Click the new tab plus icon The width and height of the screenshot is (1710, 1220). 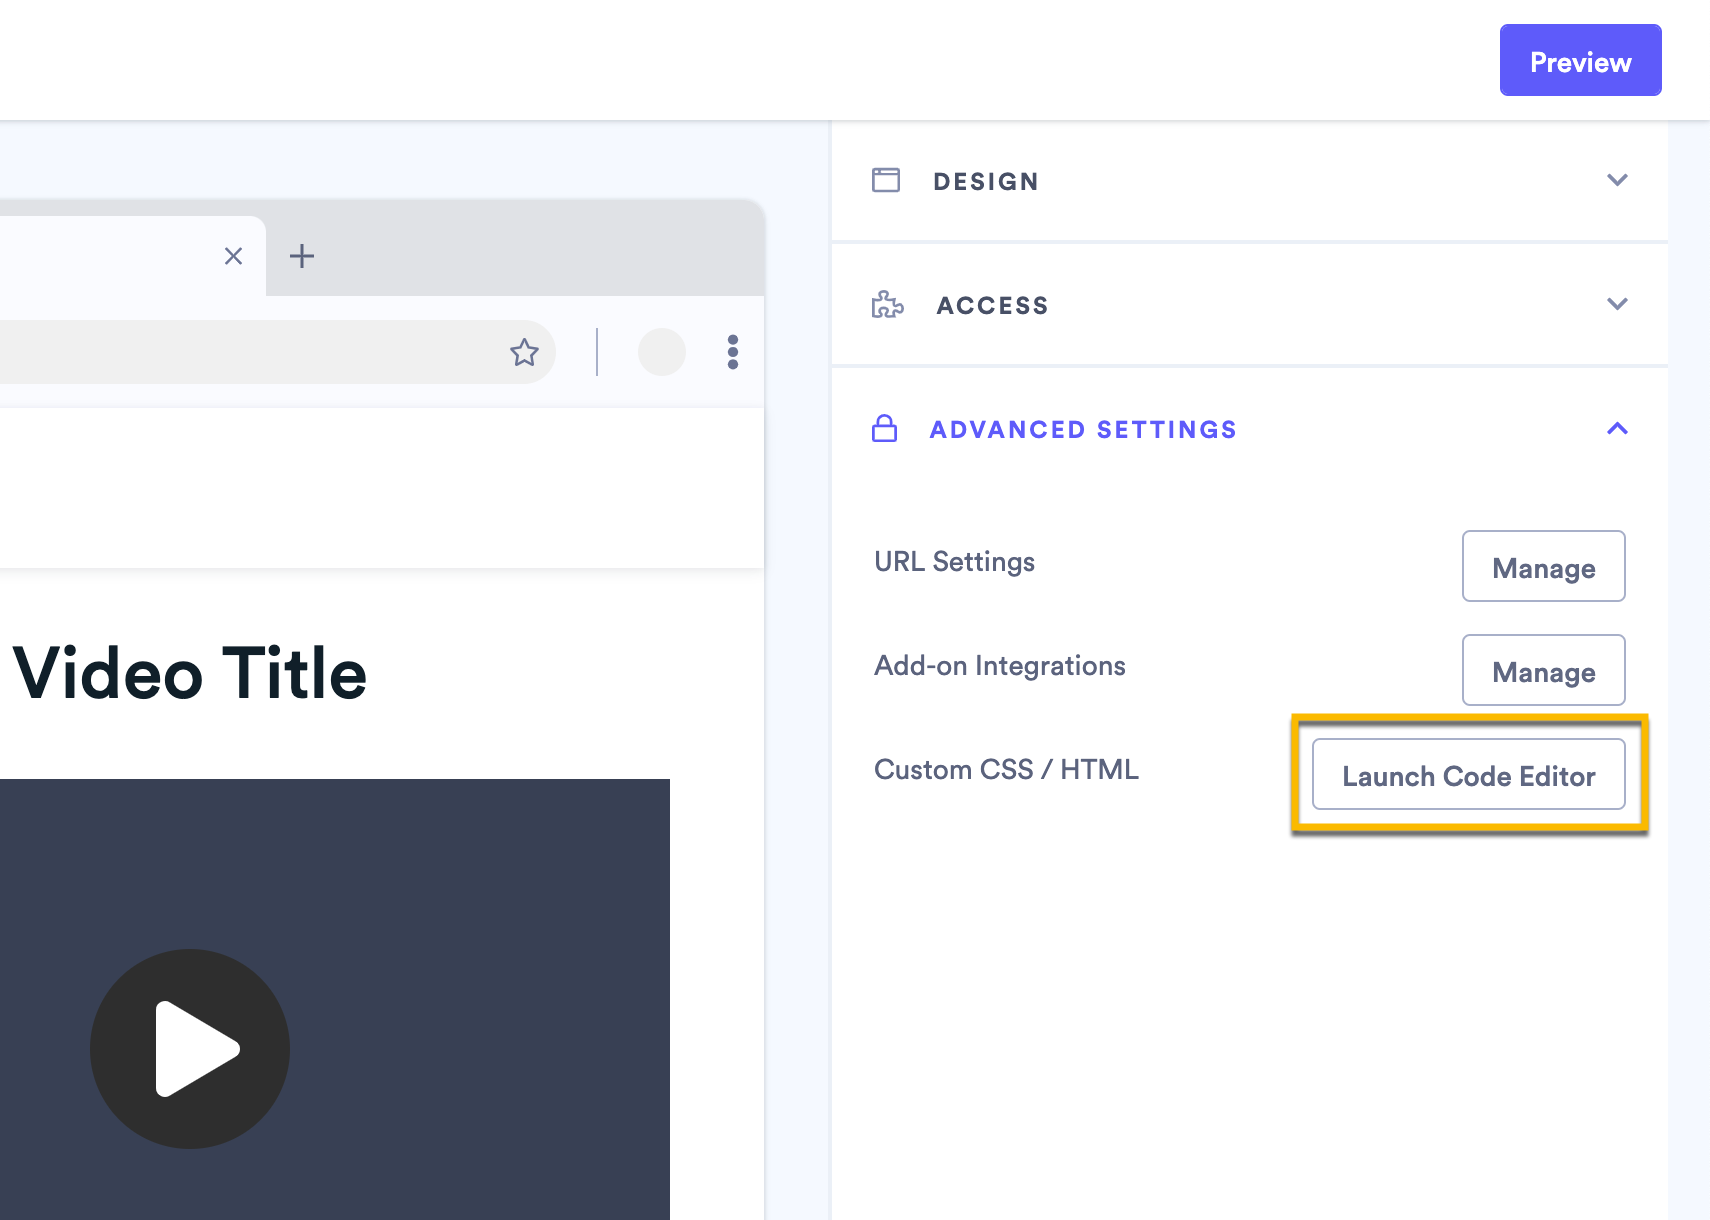(x=301, y=256)
